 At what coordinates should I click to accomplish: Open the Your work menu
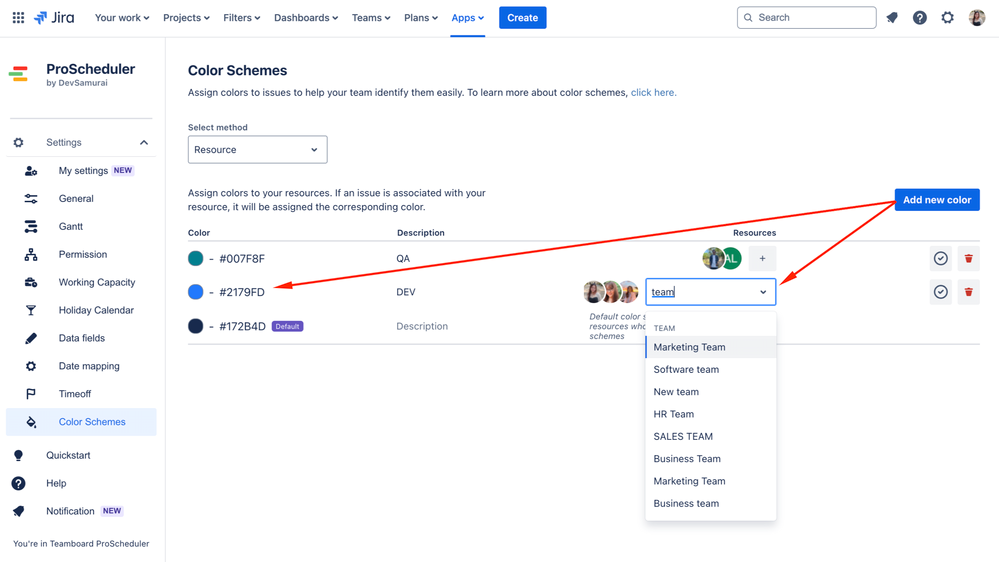122,18
